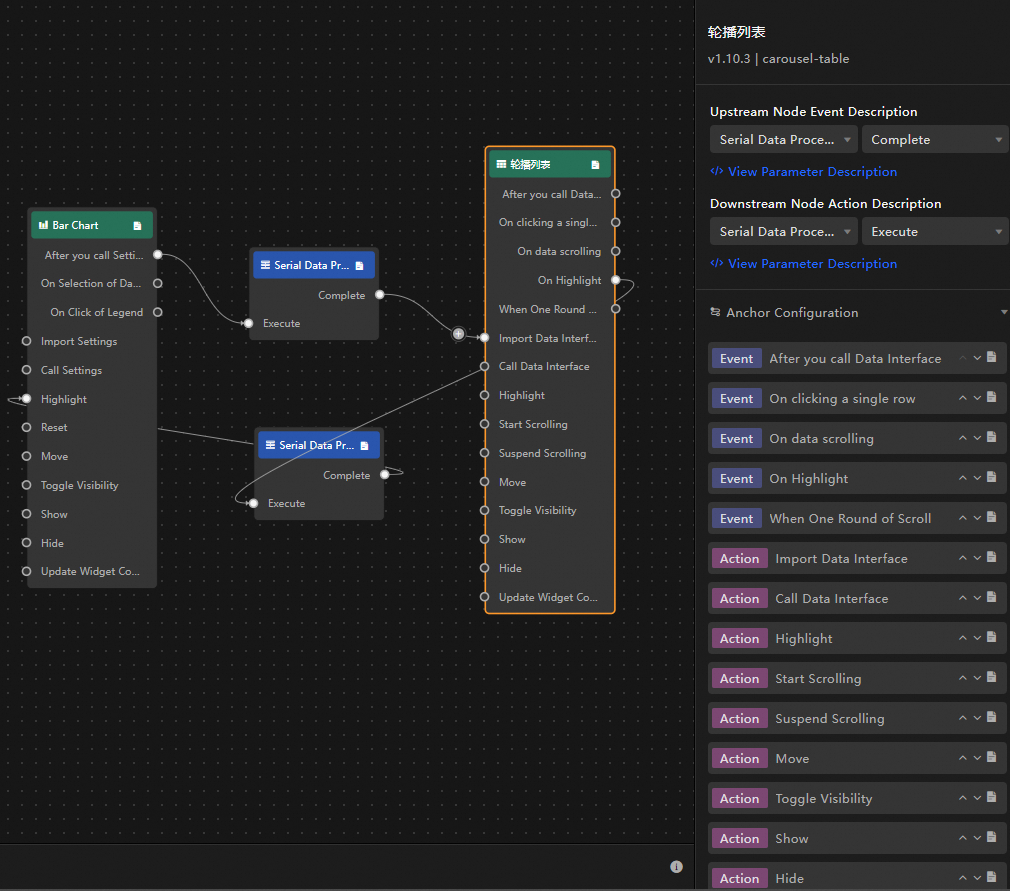The image size is (1010, 891).
Task: Click document icon on lower Serial Data Processing node
Action: [365, 446]
